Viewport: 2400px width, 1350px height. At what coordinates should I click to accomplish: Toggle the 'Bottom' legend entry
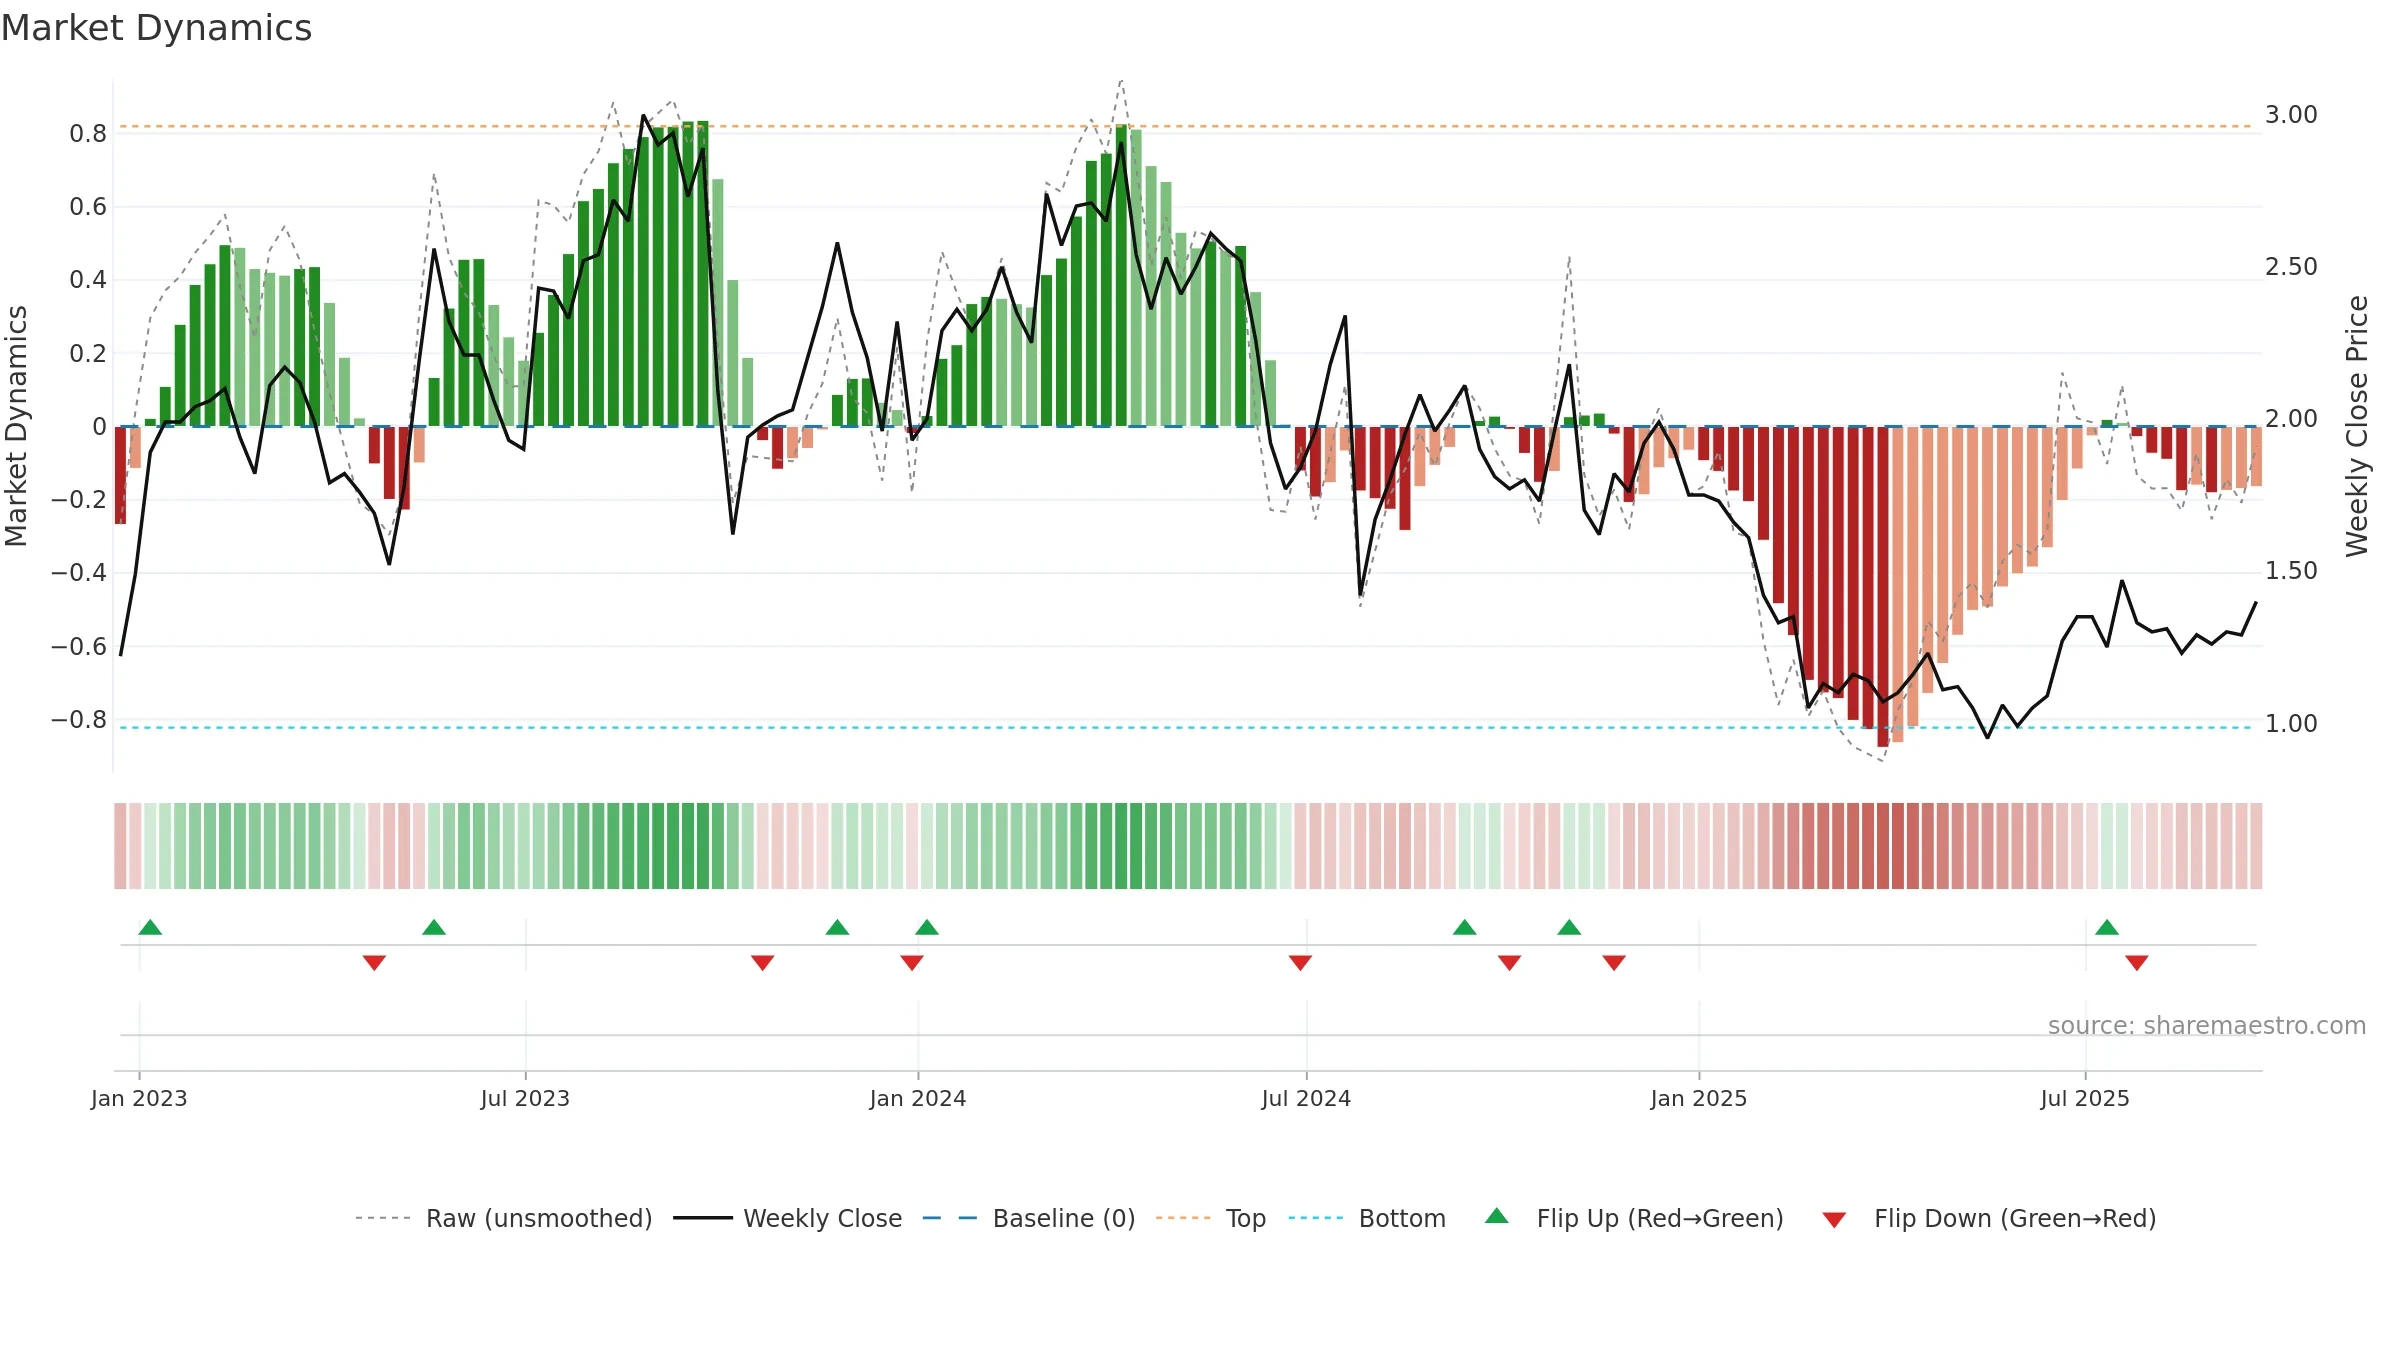(x=1402, y=1218)
